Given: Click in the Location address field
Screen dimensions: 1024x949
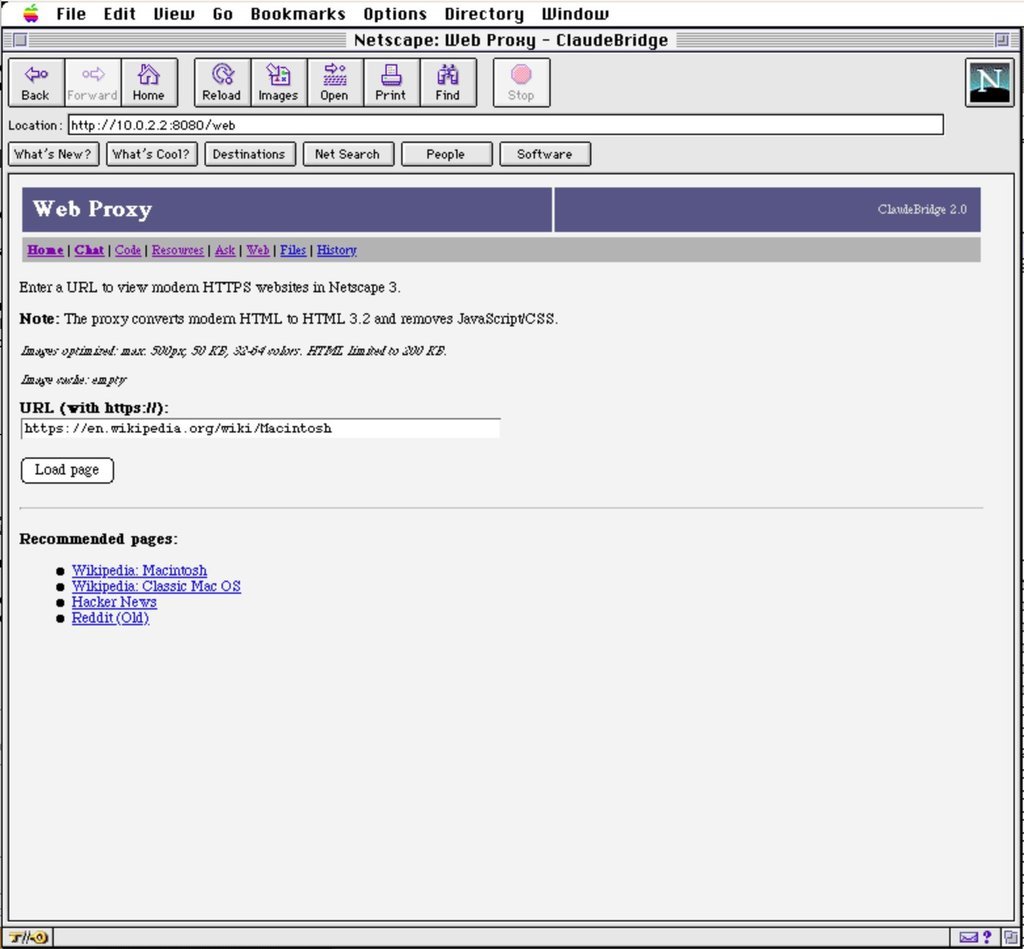Looking at the screenshot, I should click(x=505, y=125).
